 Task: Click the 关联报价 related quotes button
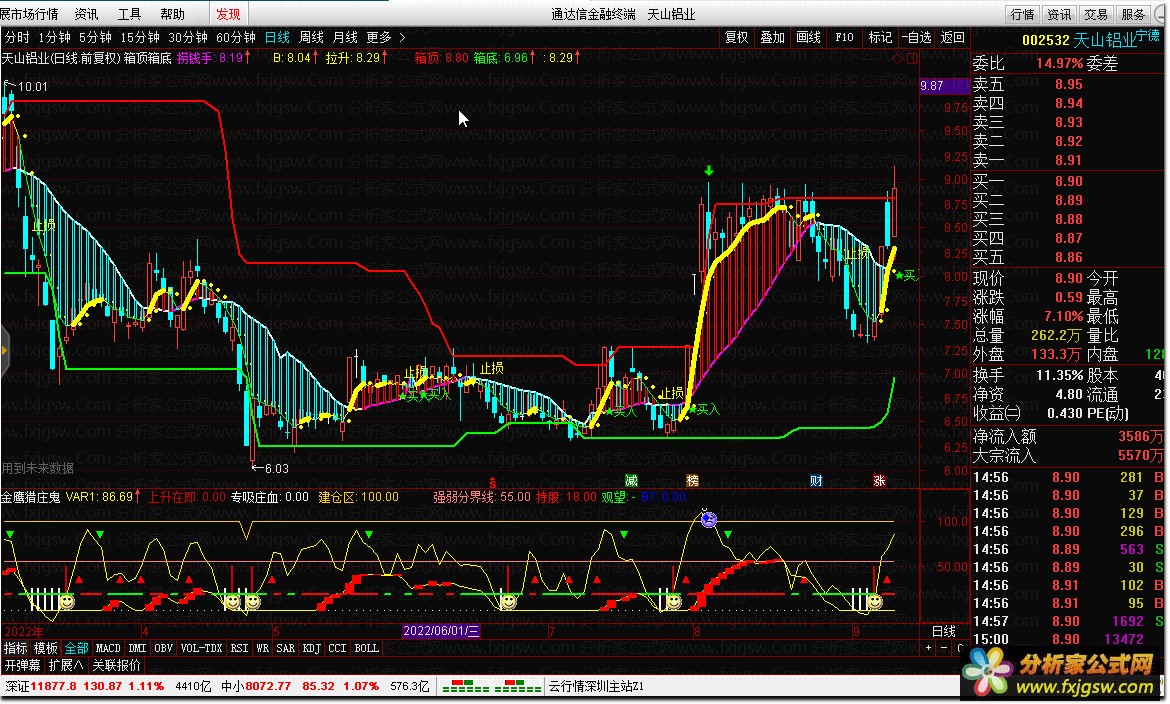point(116,664)
